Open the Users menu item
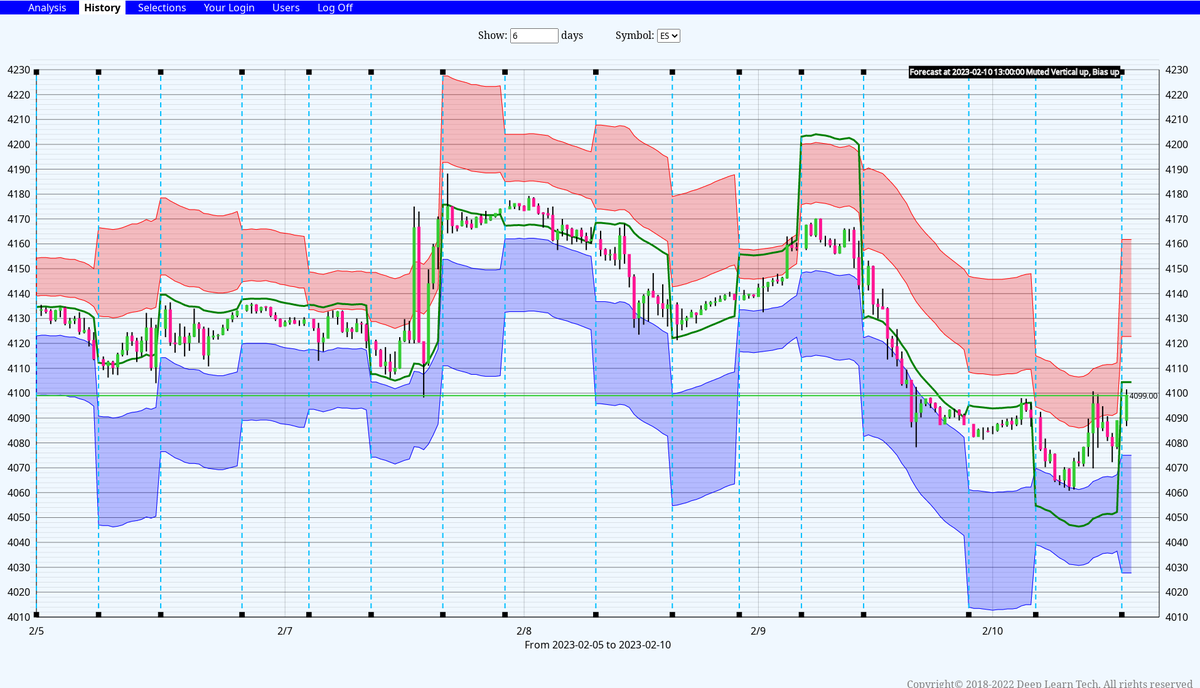This screenshot has height=688, width=1200. pyautogui.click(x=286, y=8)
